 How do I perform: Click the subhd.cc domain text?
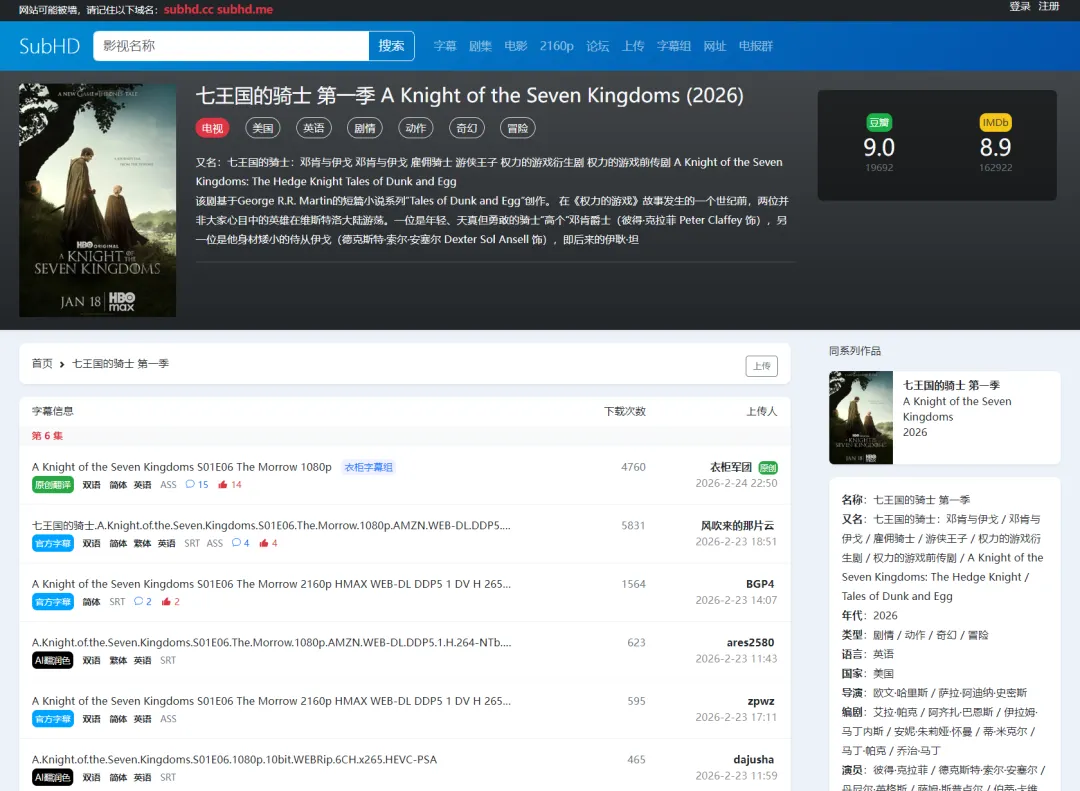click(189, 10)
